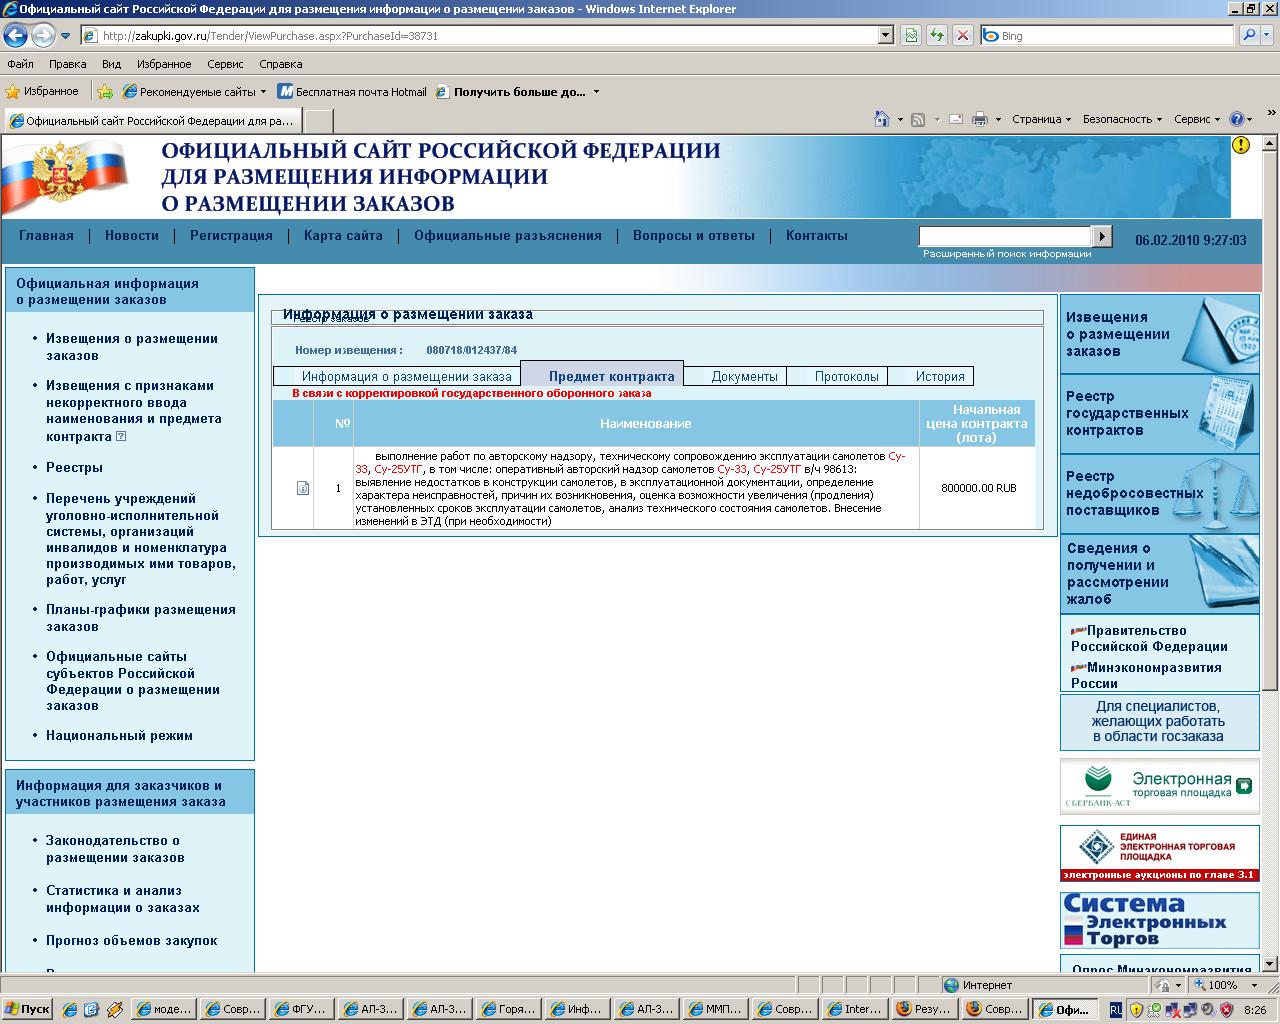
Task: Click the Регистрация navigation link
Action: click(231, 236)
